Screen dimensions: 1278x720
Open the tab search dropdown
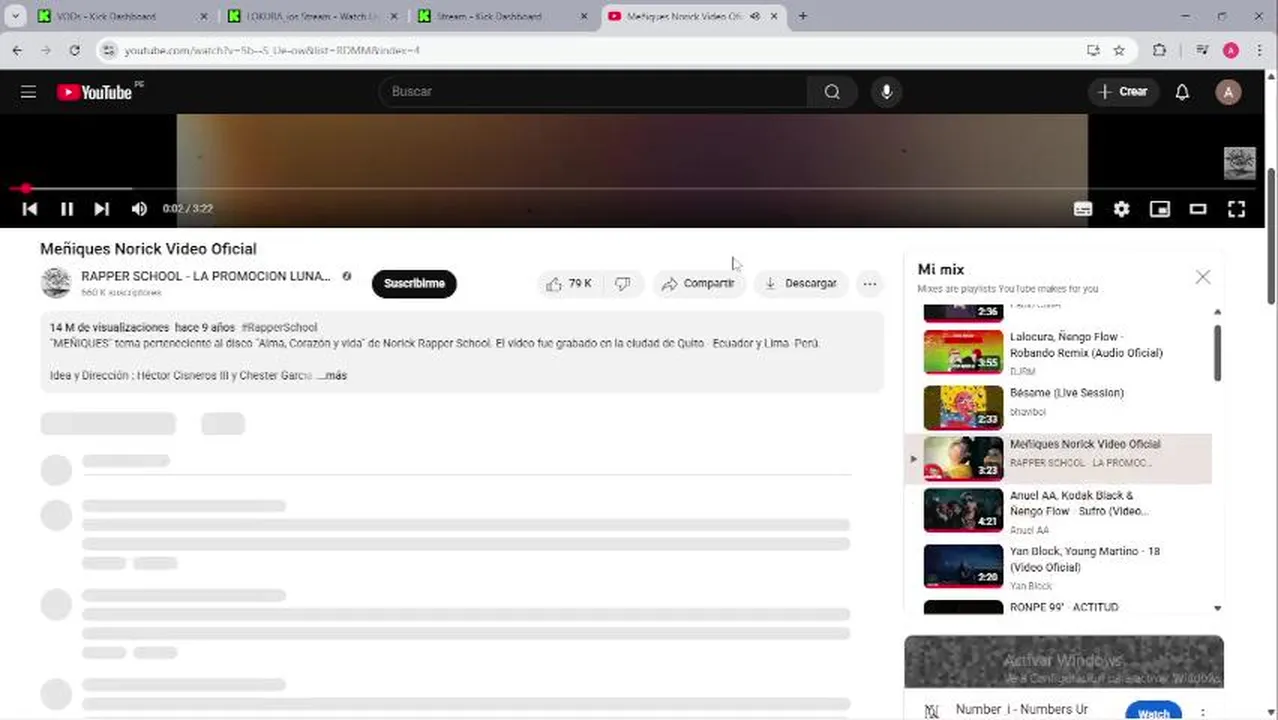(x=15, y=16)
